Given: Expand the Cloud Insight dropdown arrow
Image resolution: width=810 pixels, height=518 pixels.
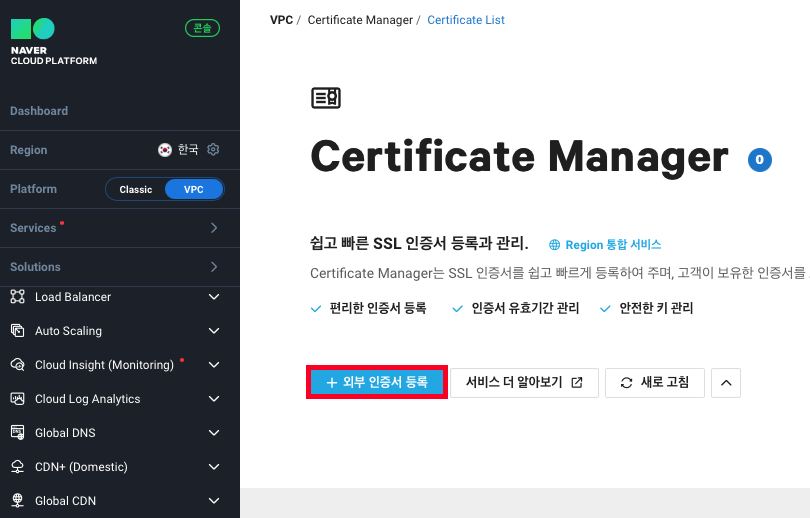Looking at the screenshot, I should (214, 365).
